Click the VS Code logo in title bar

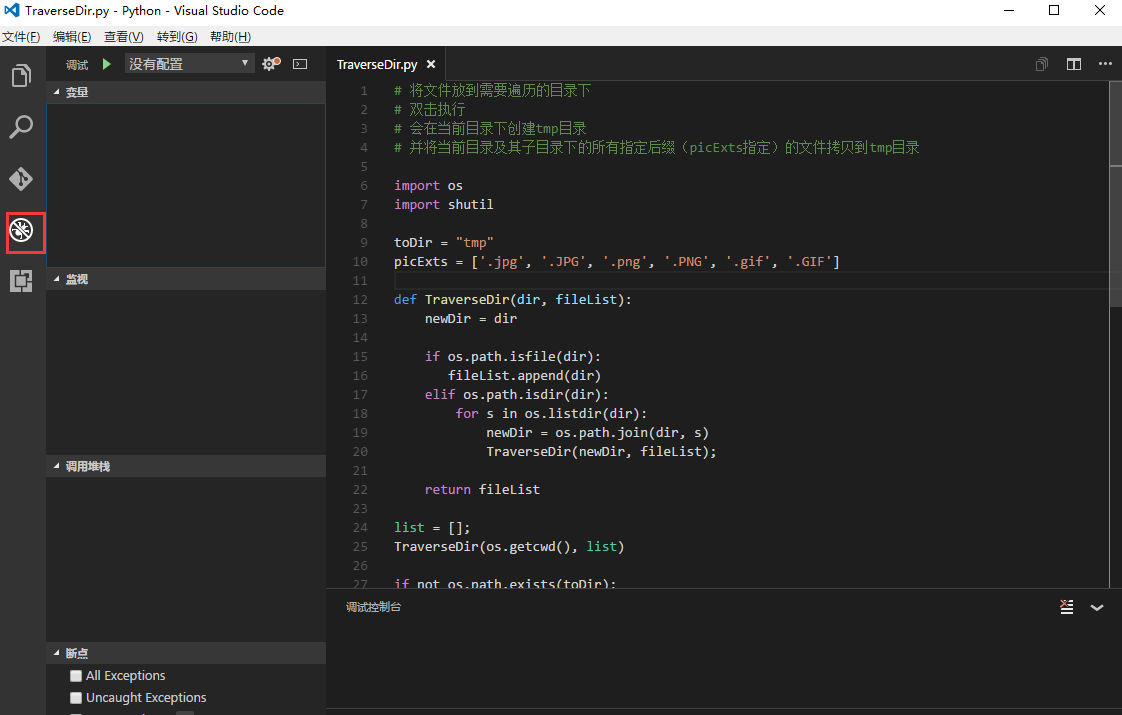pyautogui.click(x=11, y=10)
